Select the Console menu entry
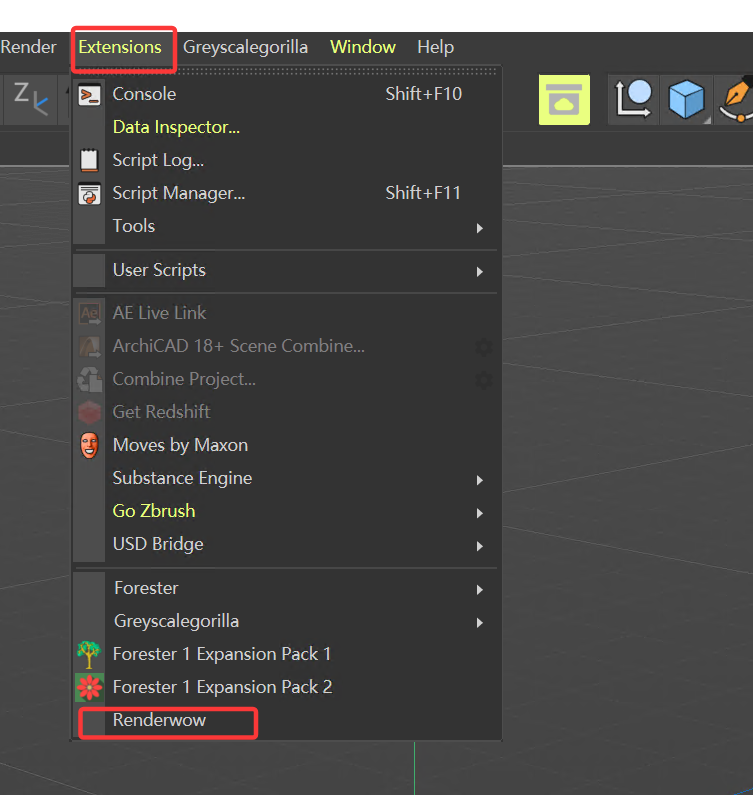 [287, 94]
